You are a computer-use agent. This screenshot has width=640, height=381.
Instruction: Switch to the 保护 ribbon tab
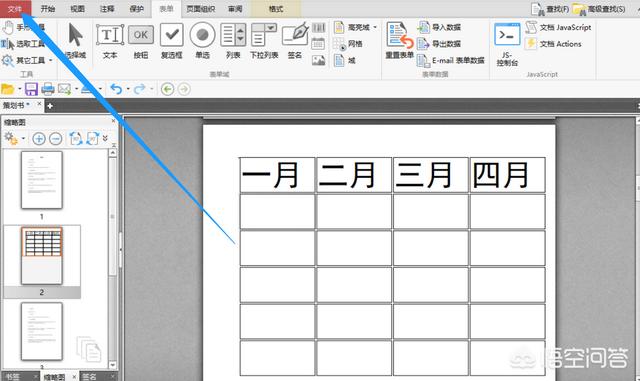[137, 9]
